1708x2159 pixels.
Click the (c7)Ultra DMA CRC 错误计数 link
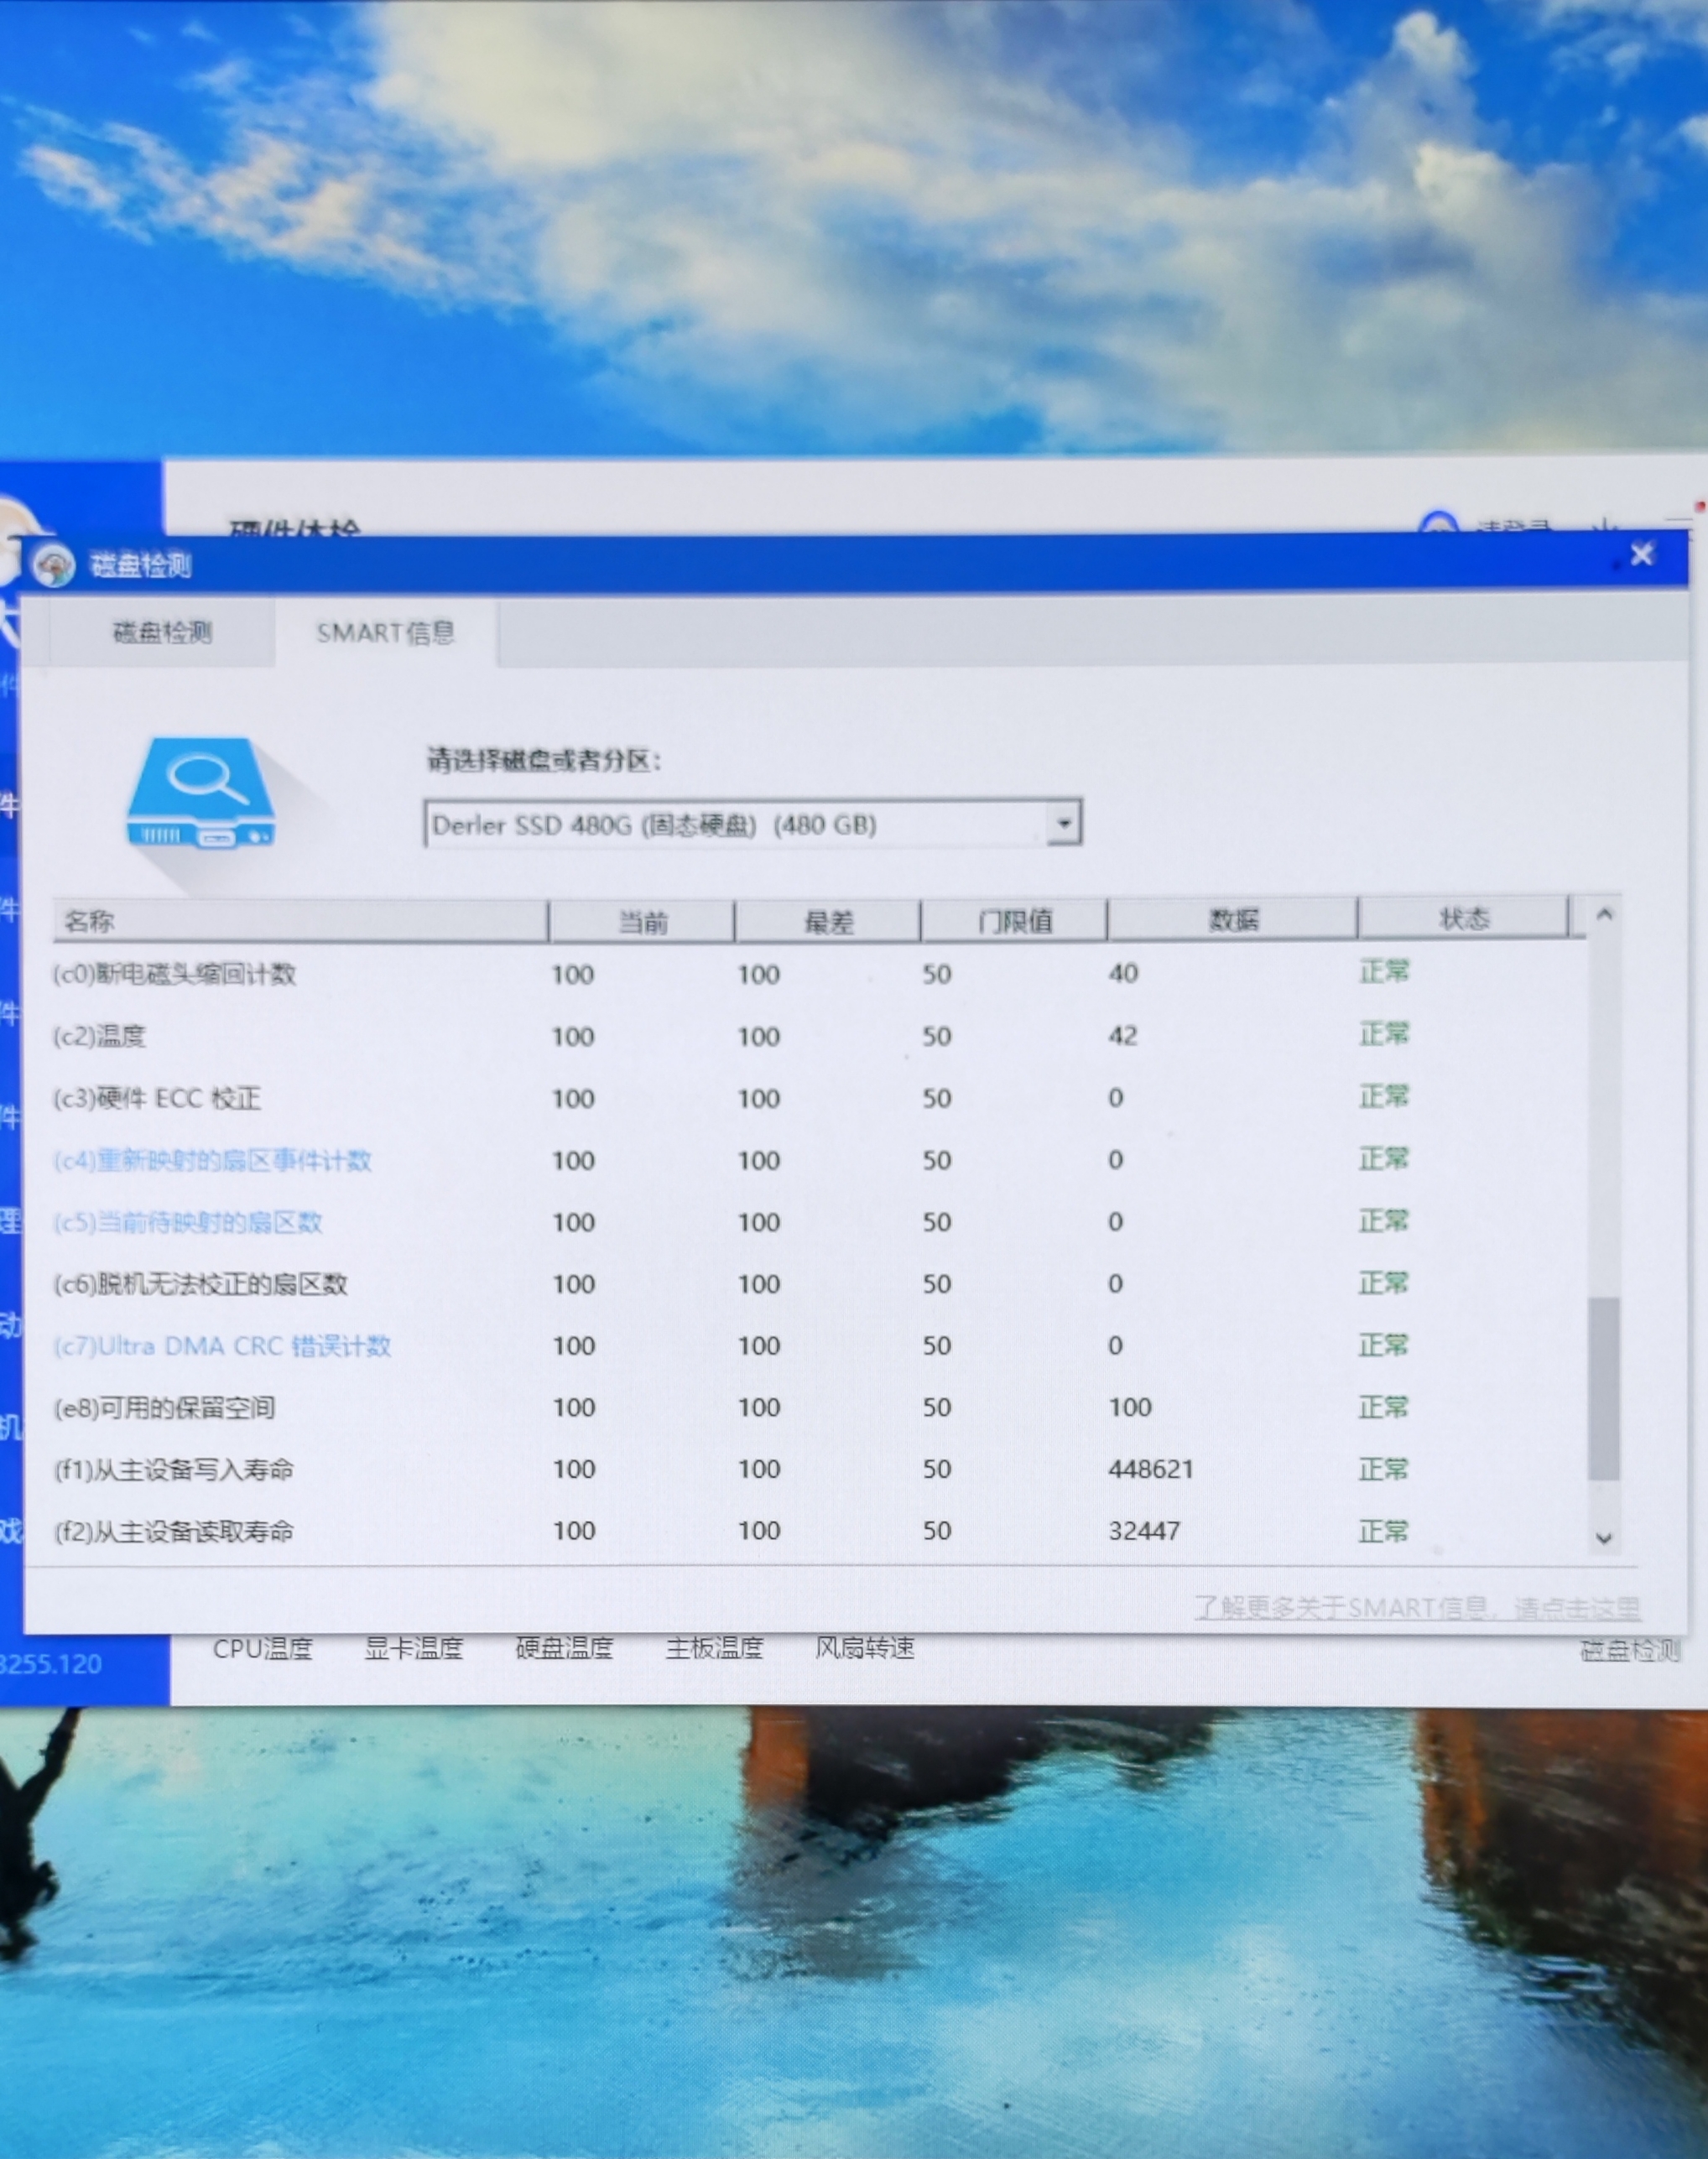tap(222, 1346)
